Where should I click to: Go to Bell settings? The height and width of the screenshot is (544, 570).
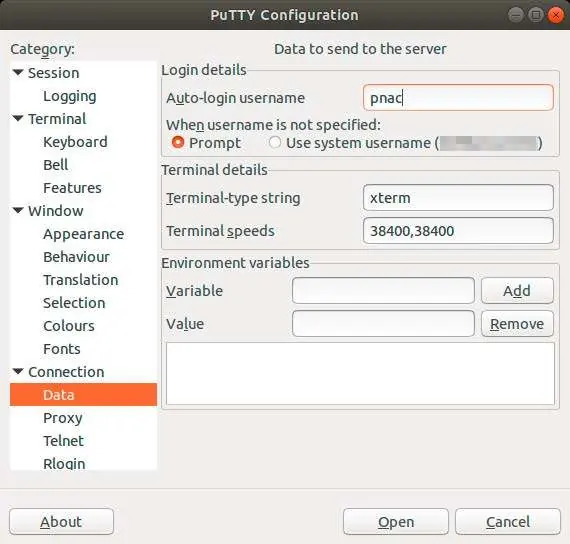55,165
